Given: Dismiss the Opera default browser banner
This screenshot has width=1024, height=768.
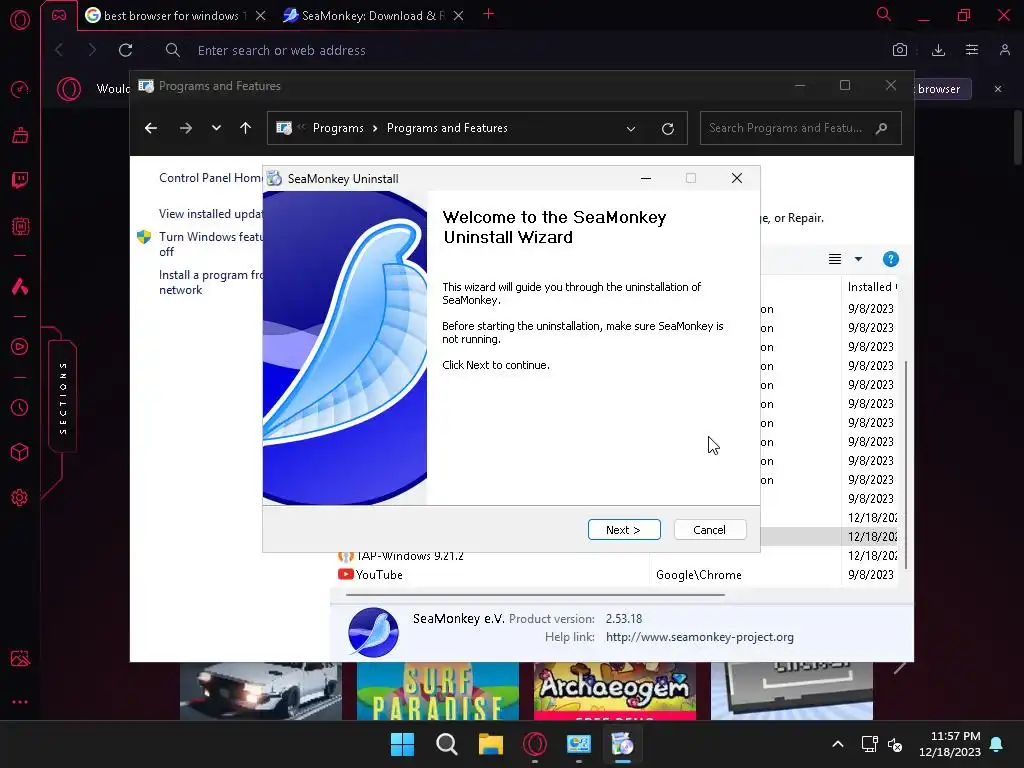Looking at the screenshot, I should pos(998,89).
